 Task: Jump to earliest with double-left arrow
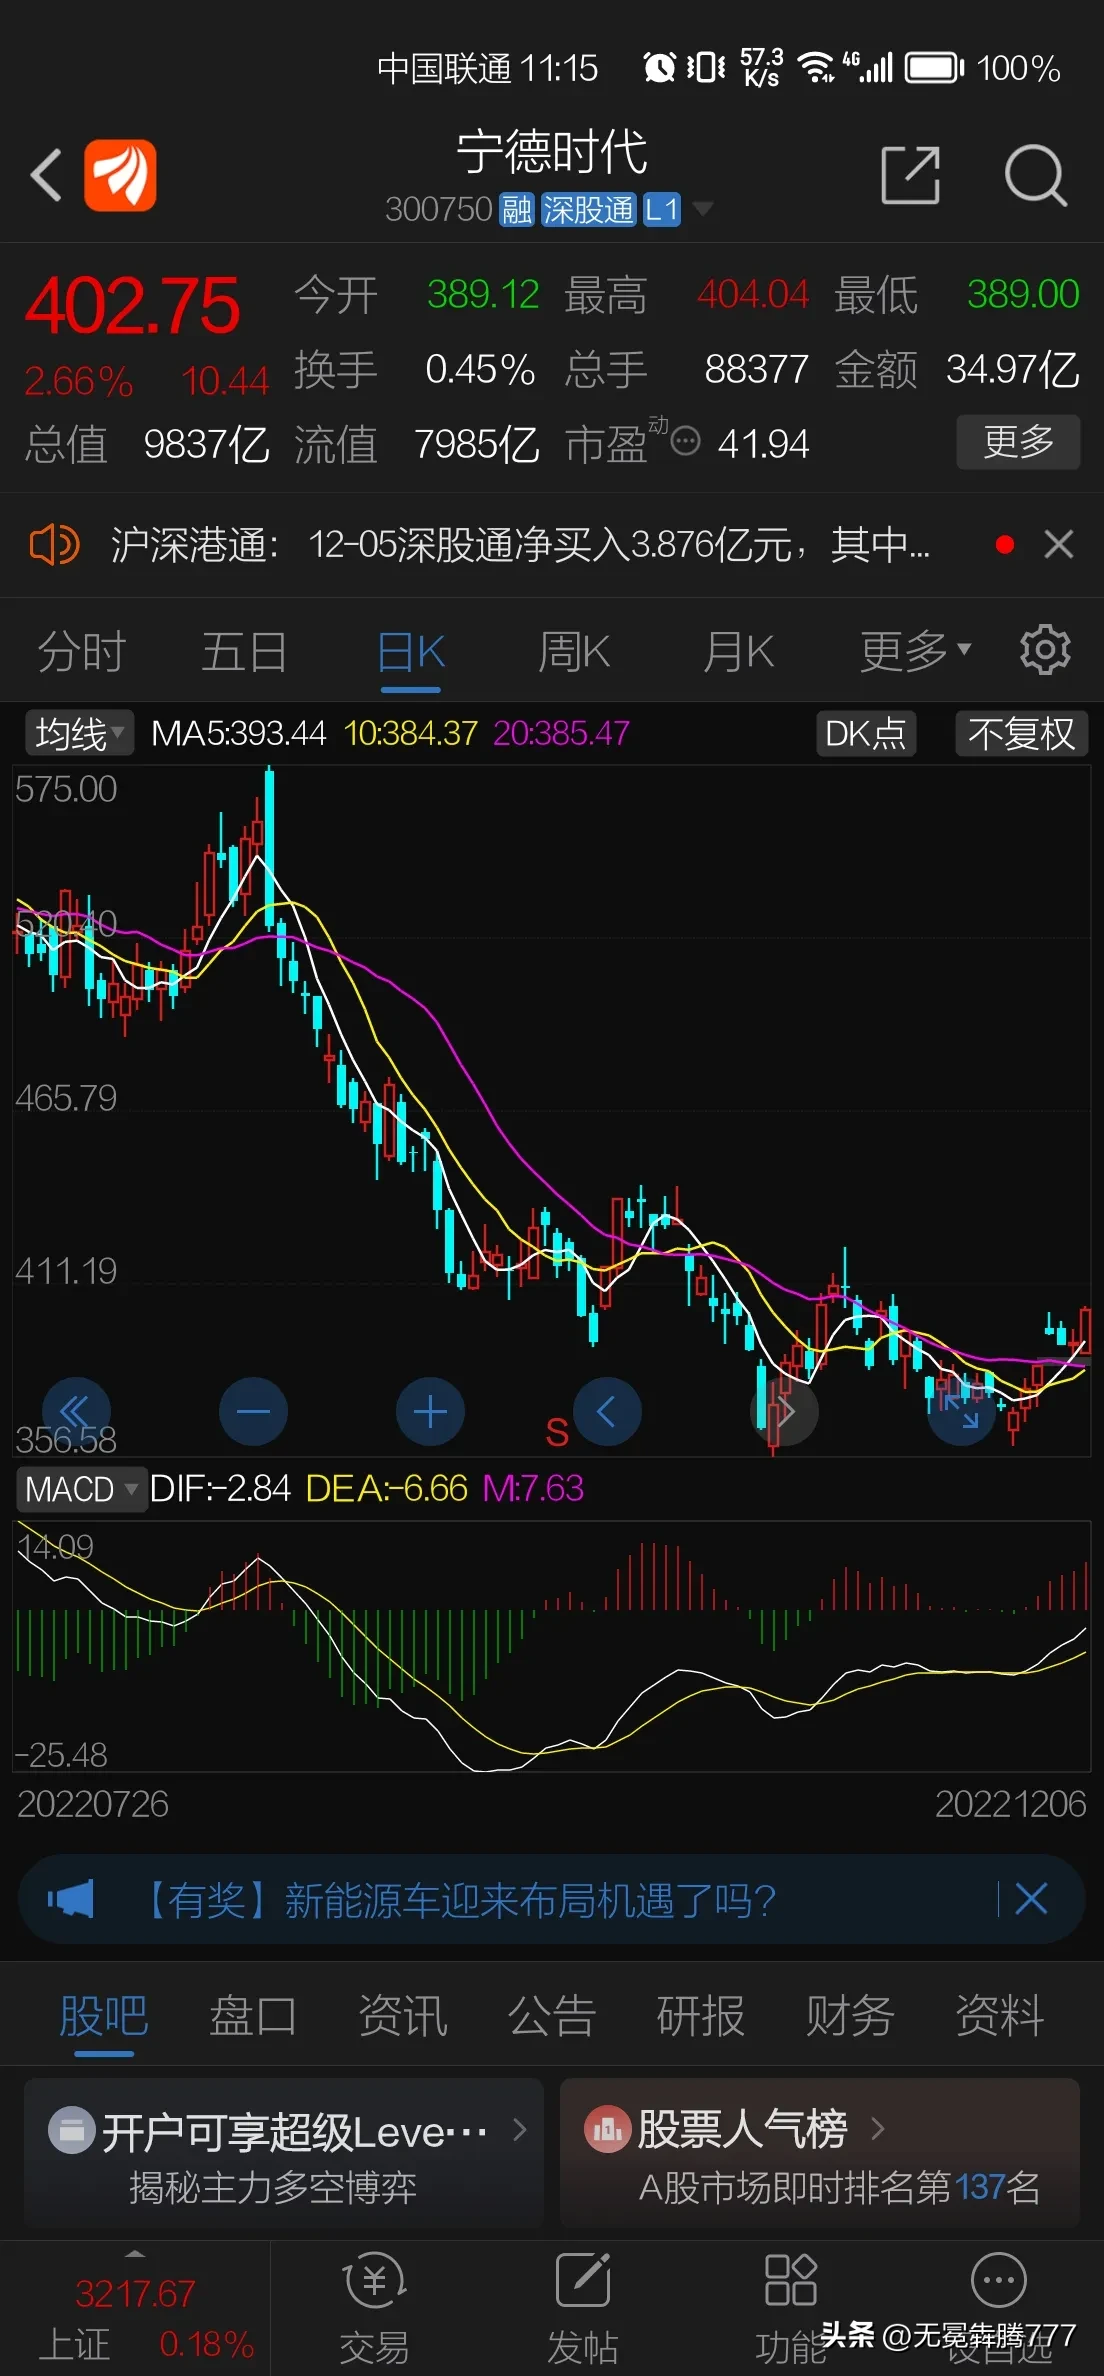click(75, 1411)
